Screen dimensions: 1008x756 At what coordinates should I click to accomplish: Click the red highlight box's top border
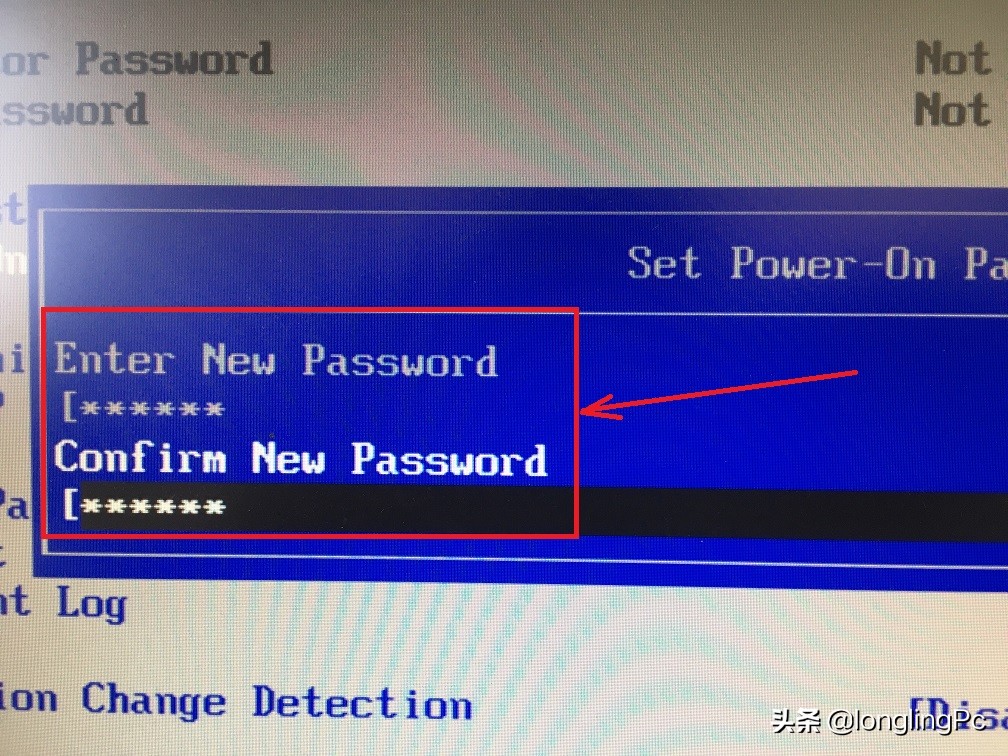point(310,310)
